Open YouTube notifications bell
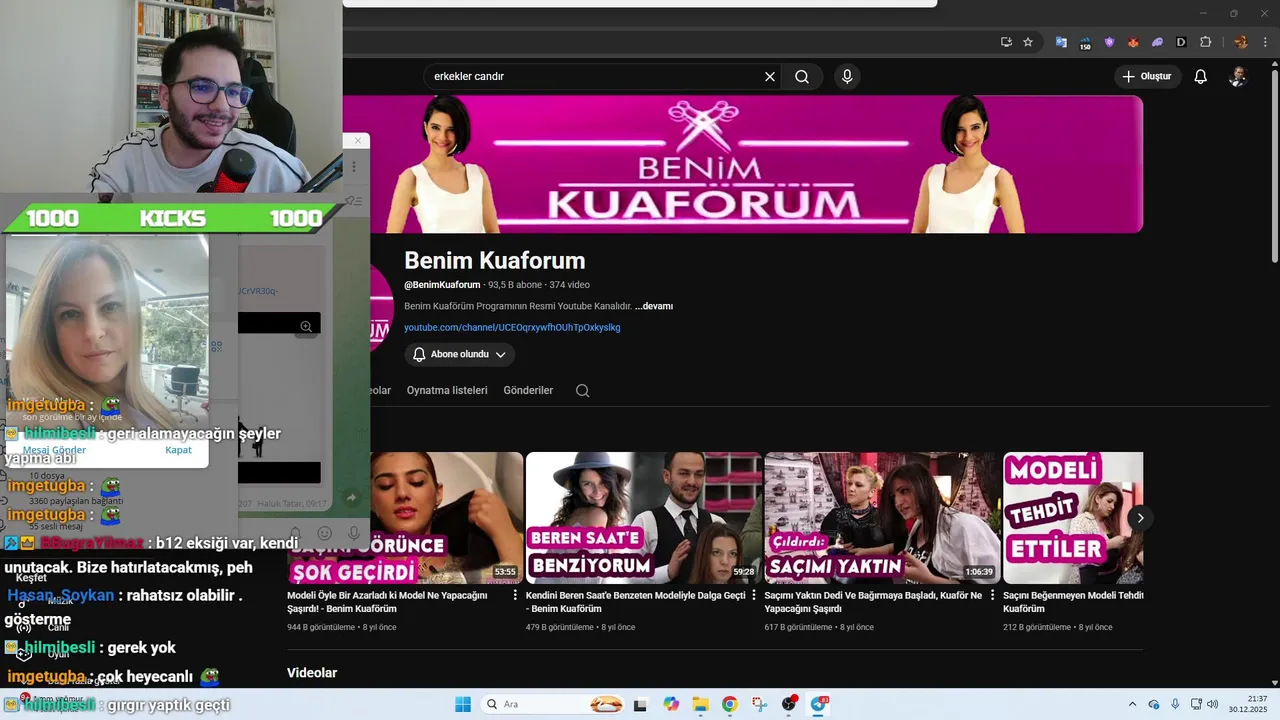 click(x=1201, y=77)
